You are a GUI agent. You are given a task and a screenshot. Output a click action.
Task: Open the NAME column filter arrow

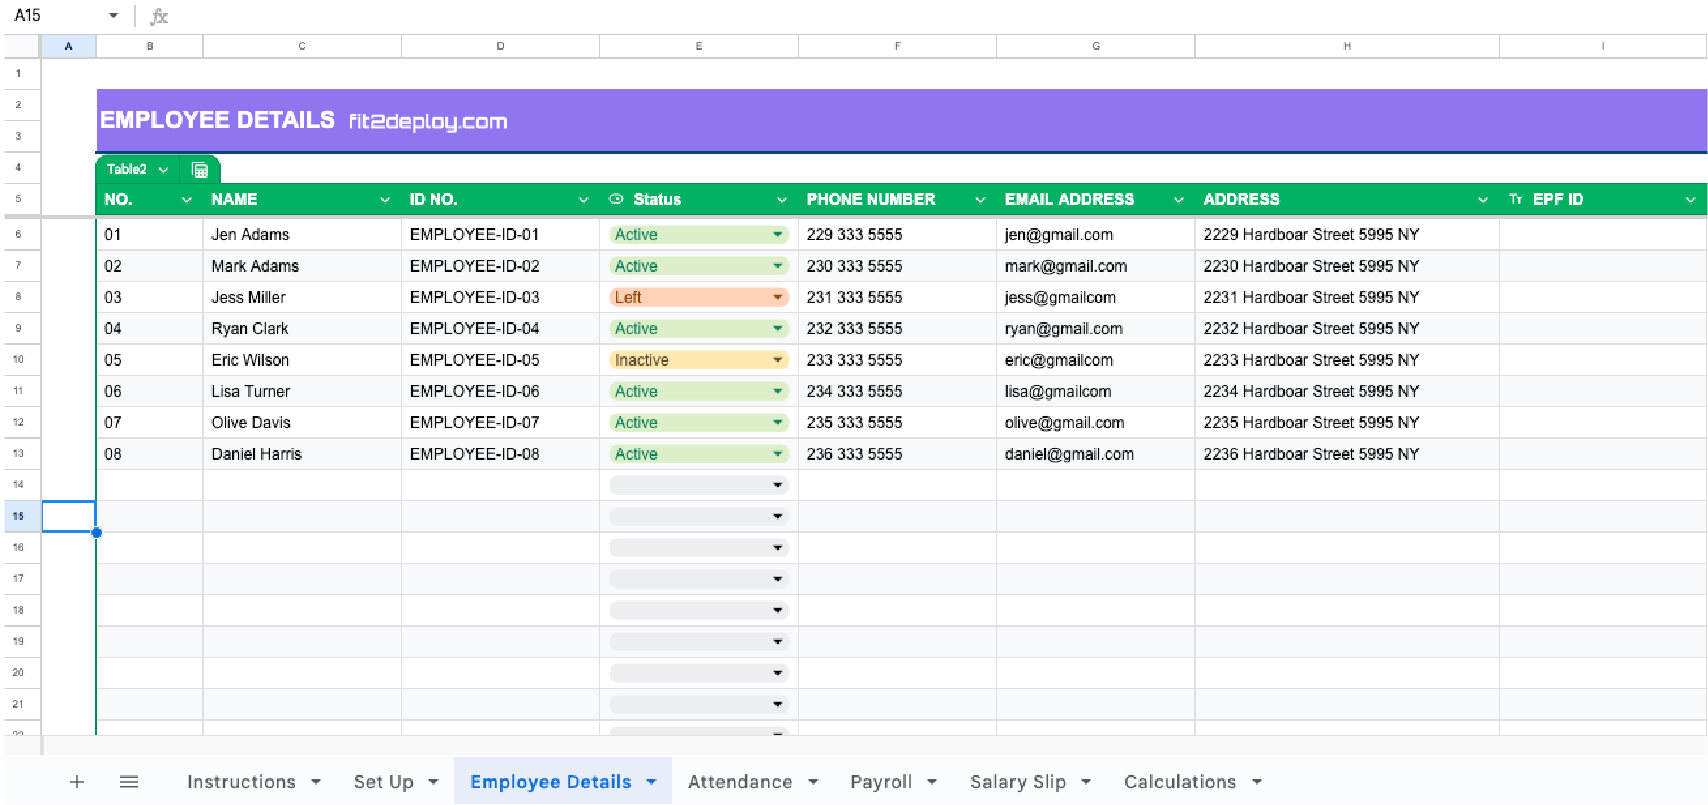[385, 200]
